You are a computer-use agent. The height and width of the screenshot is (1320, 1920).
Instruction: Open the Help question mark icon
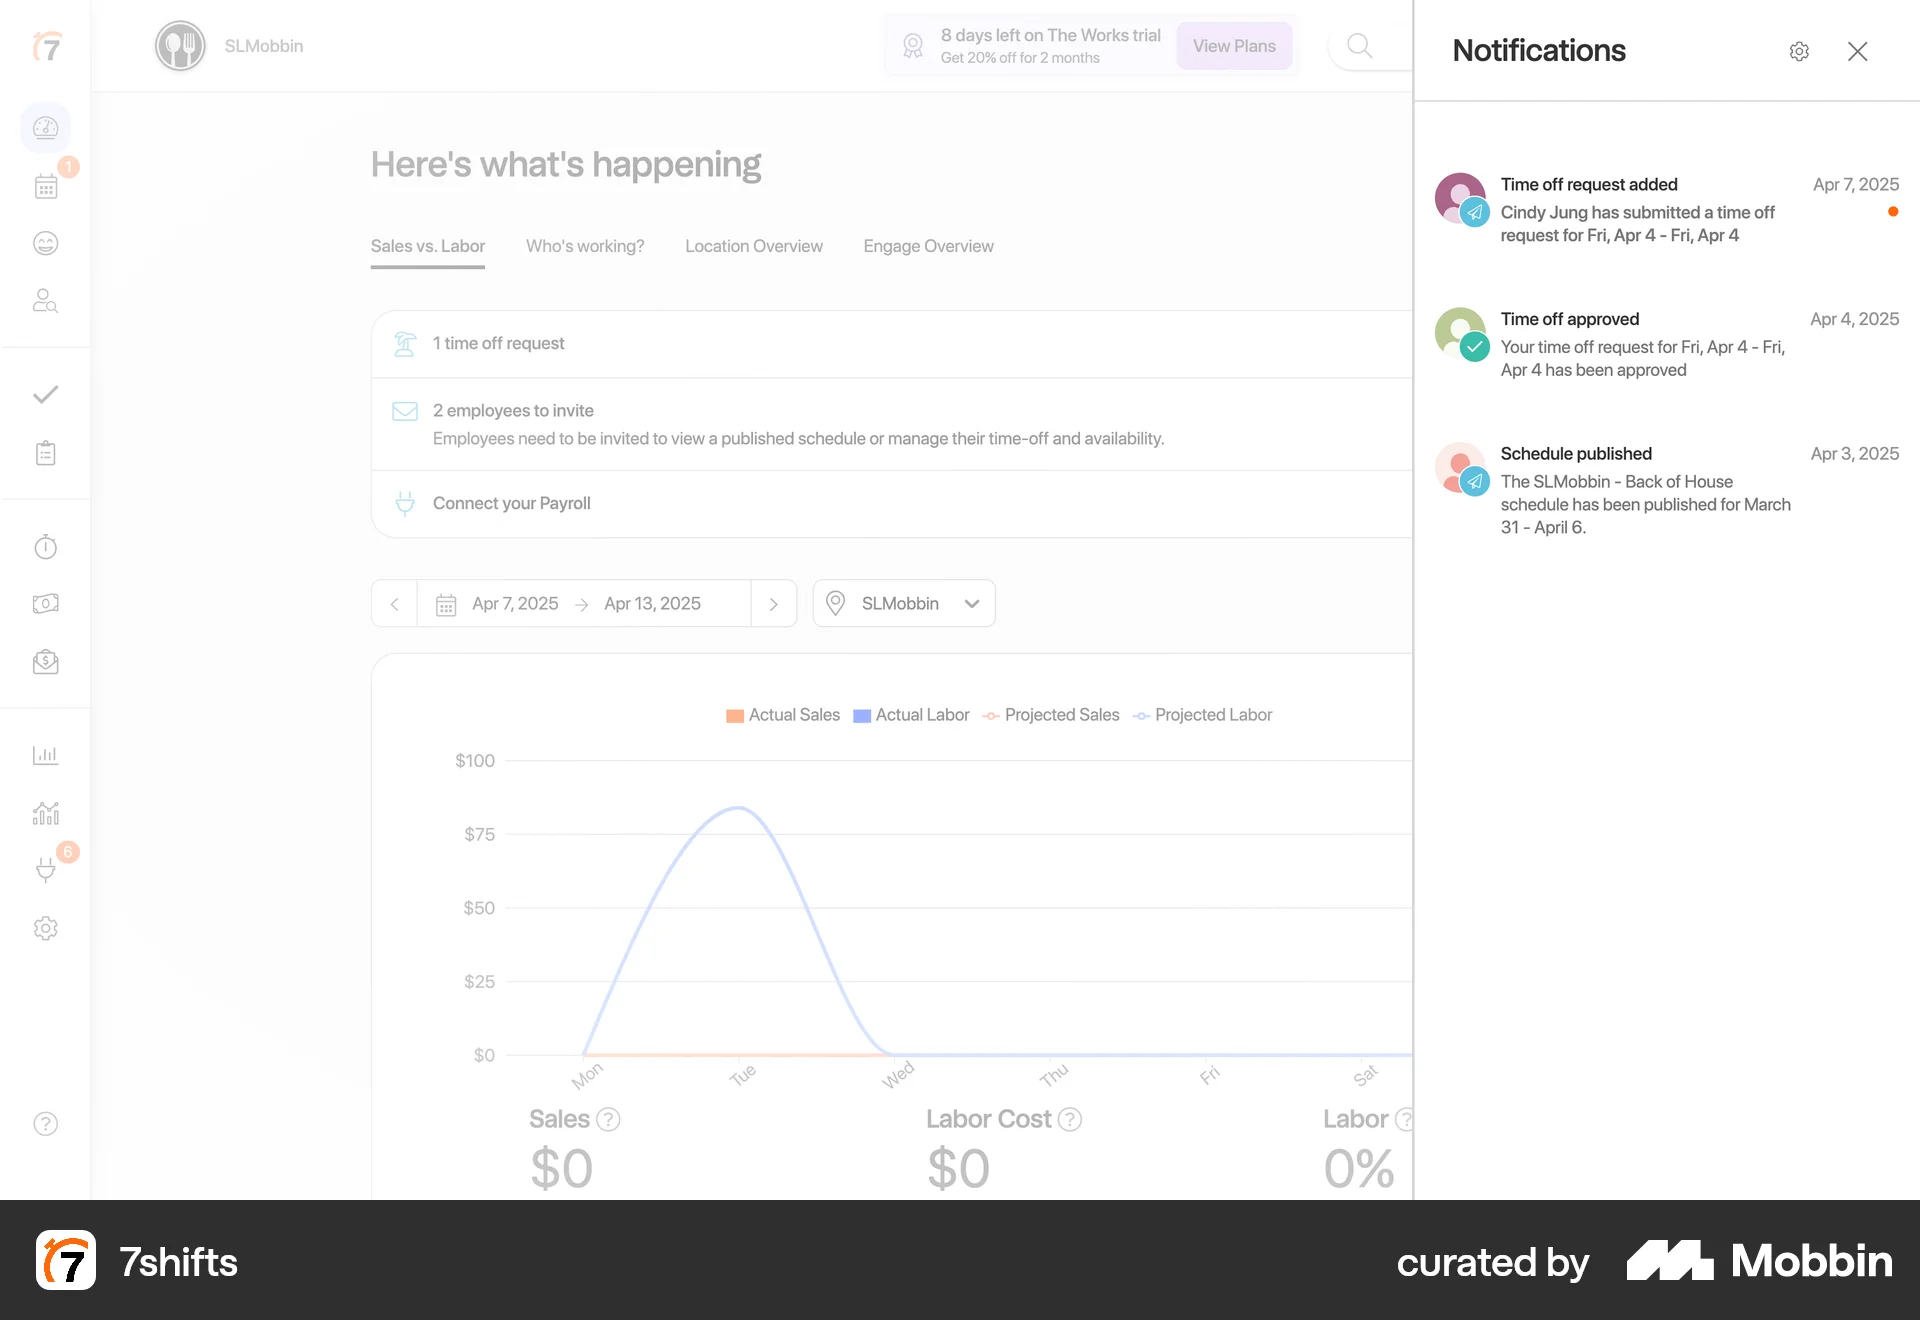coord(46,1123)
